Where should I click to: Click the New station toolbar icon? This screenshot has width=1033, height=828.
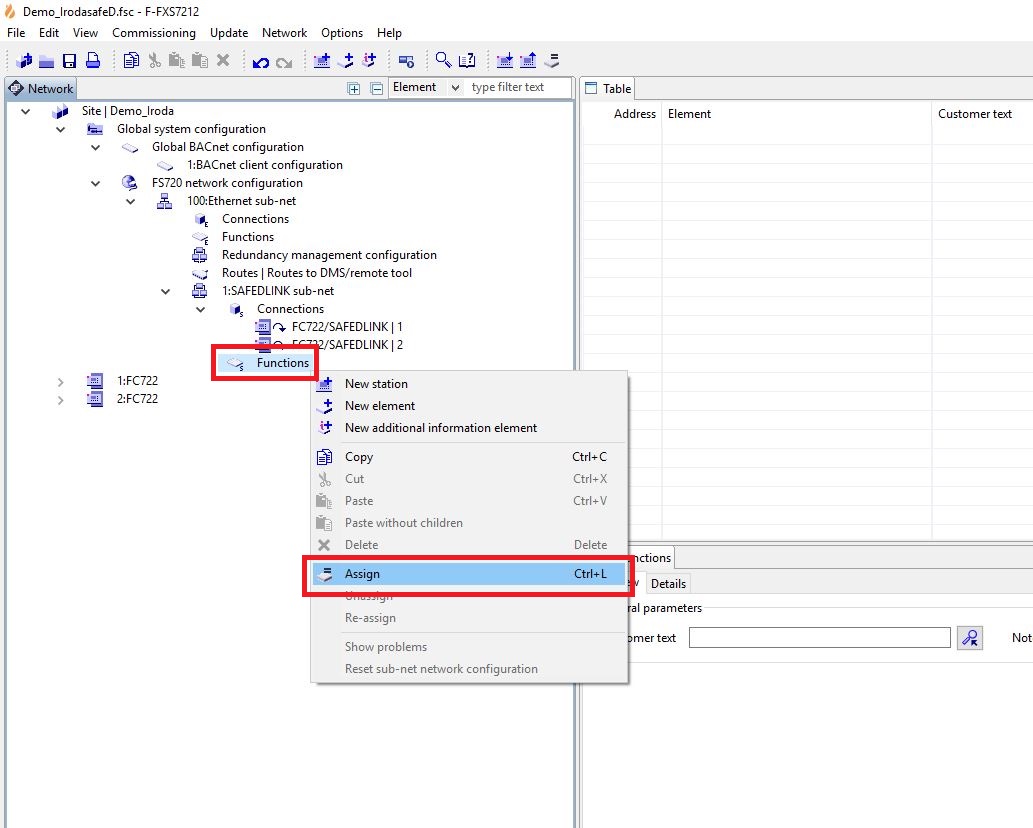[x=322, y=61]
